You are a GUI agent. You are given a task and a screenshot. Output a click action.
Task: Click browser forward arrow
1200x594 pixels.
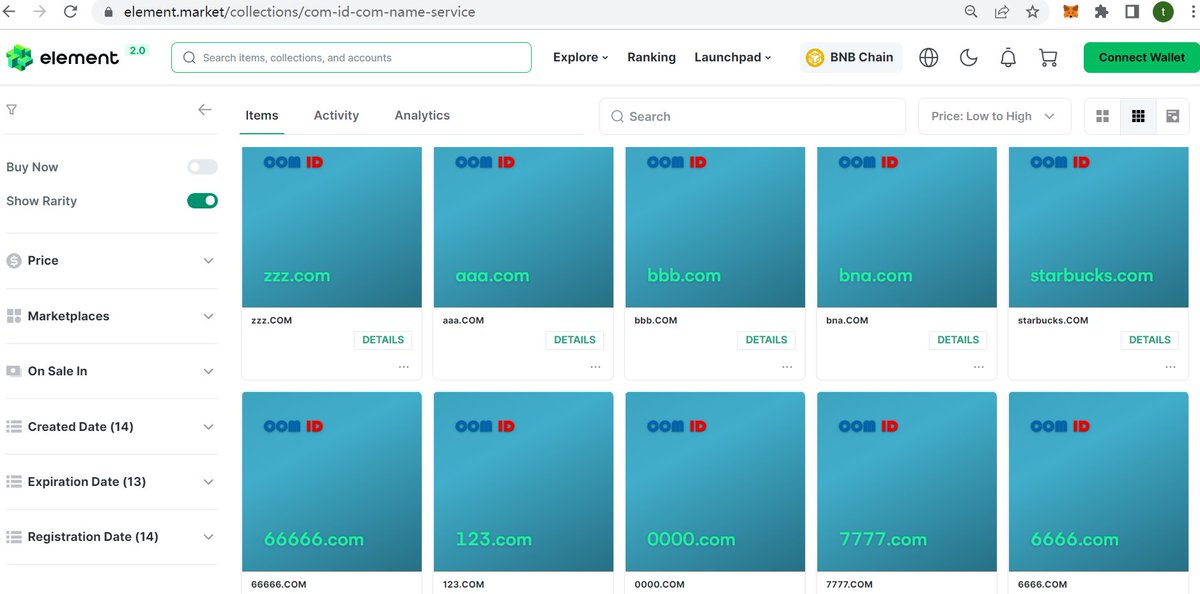(39, 12)
